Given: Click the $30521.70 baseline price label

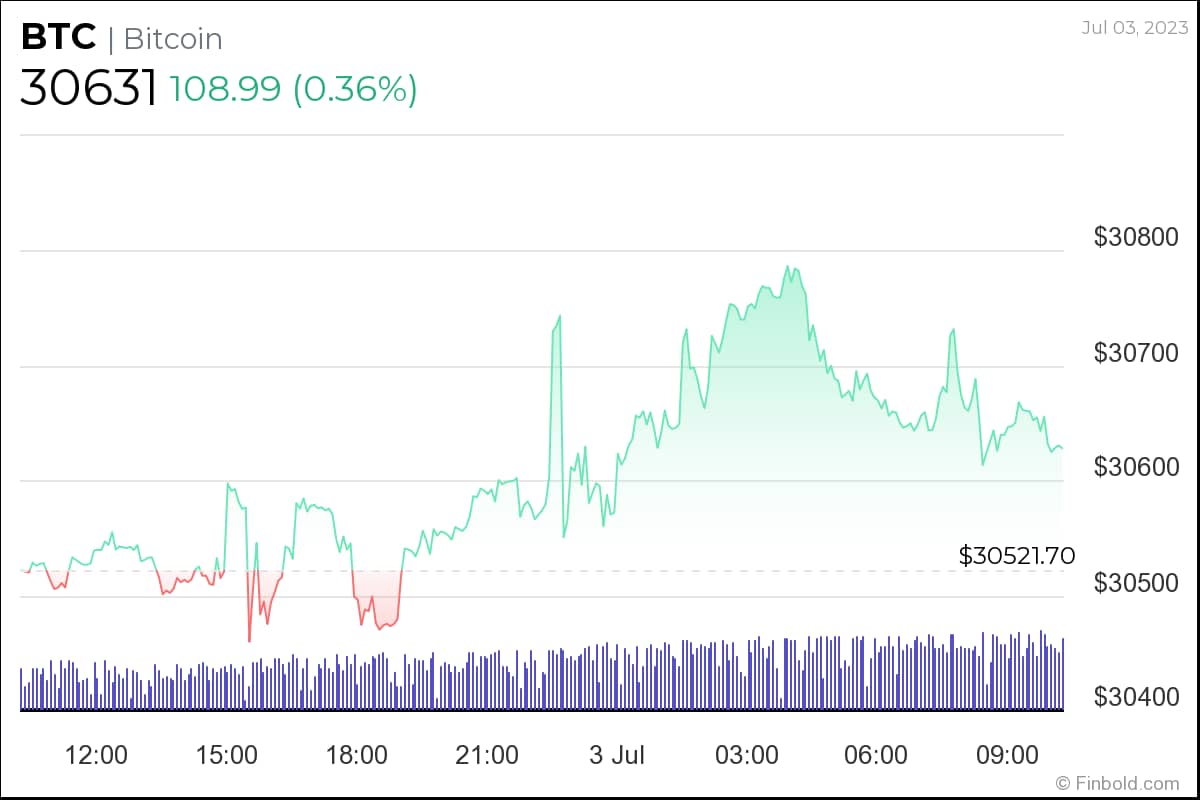Looking at the screenshot, I should 1016,556.
